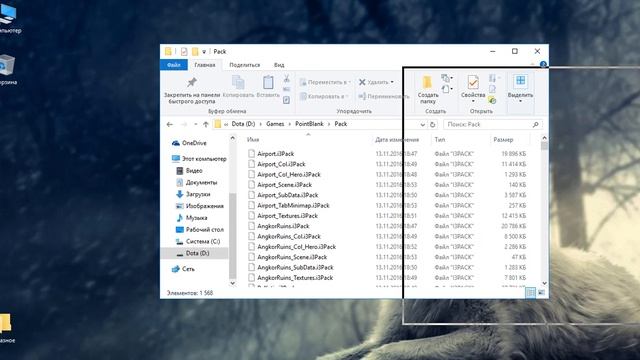Open the quick access toolbar customize arrow
This screenshot has width=640, height=360.
[204, 52]
